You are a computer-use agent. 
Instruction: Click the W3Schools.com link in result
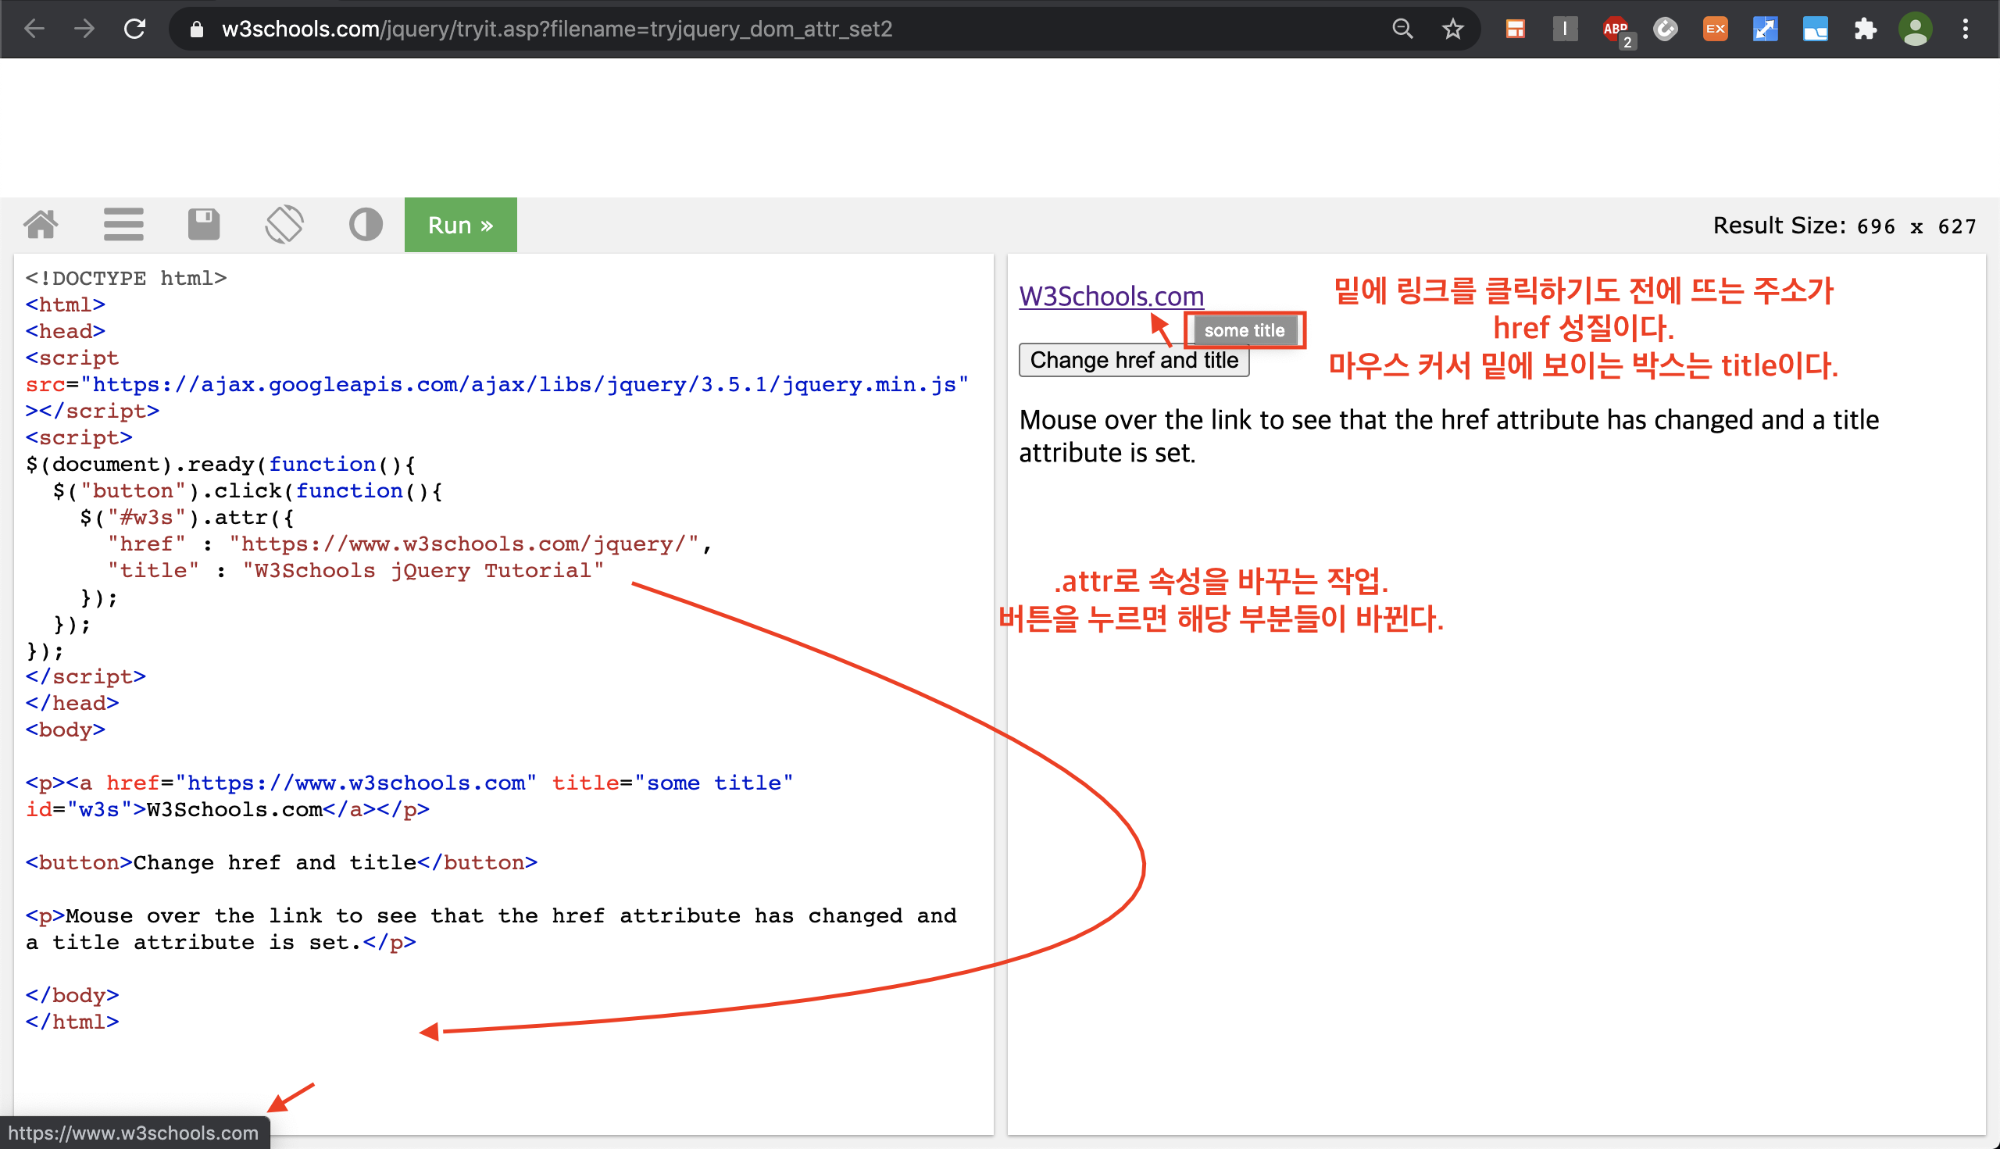click(x=1111, y=296)
